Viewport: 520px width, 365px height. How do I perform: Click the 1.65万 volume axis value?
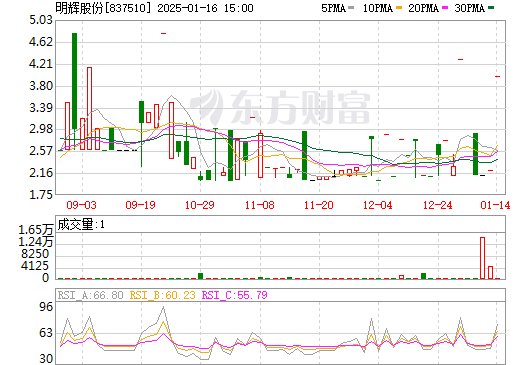tap(36, 230)
